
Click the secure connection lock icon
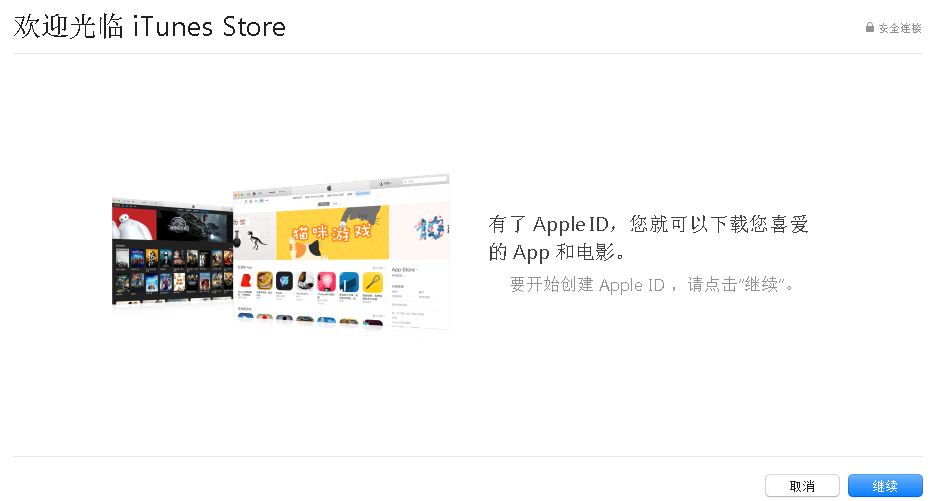pos(870,27)
